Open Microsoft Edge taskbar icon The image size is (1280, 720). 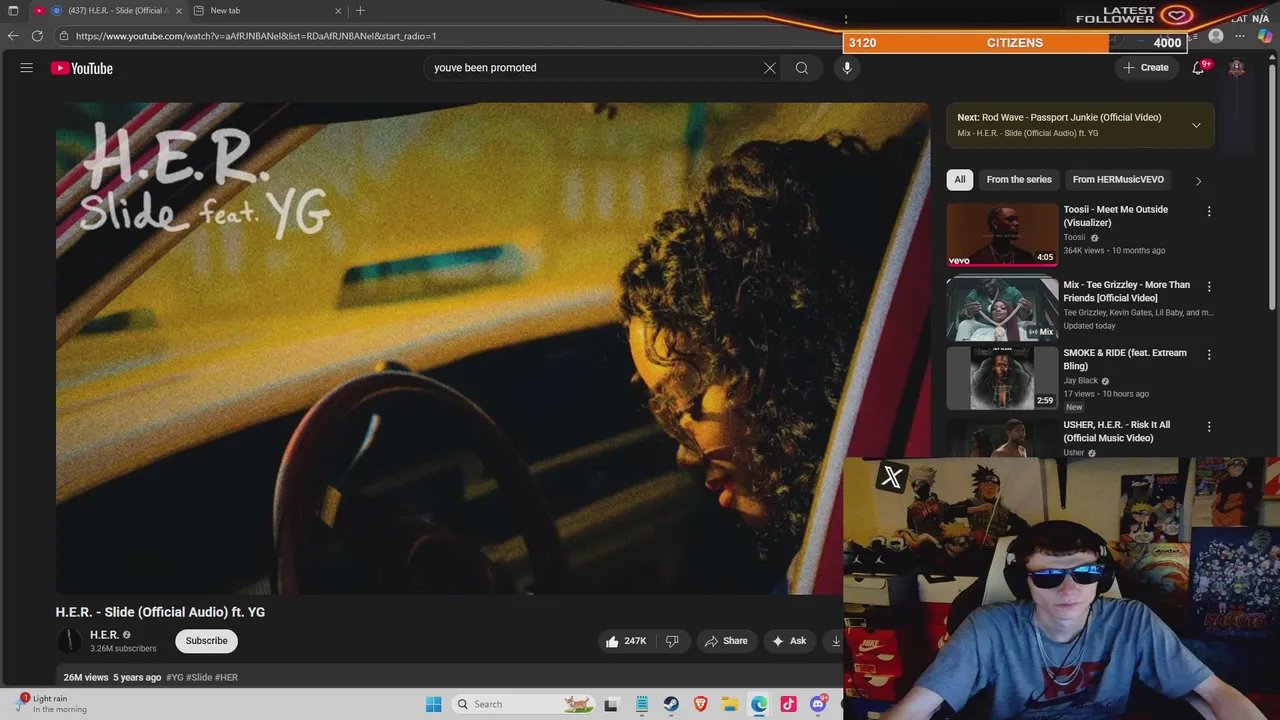[759, 704]
